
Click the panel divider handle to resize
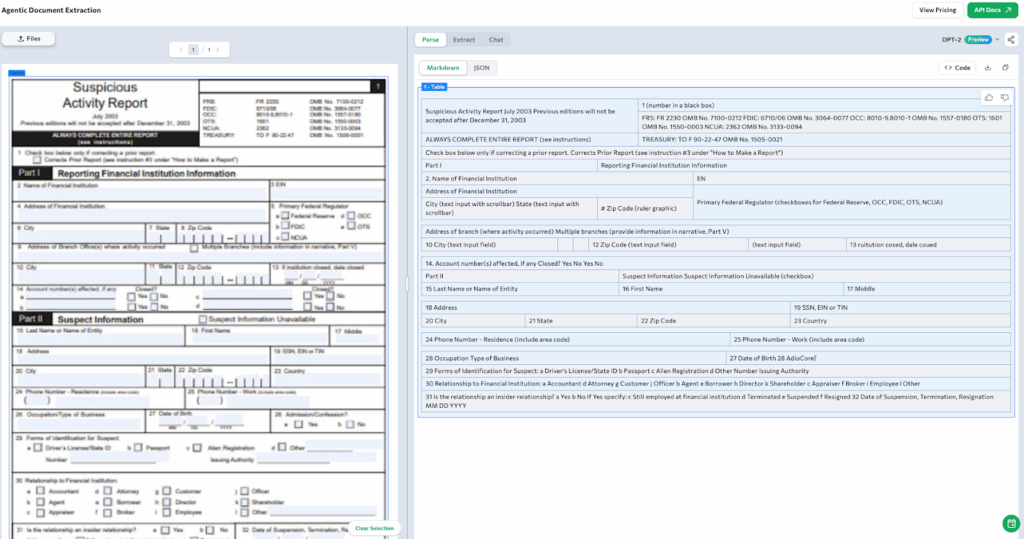click(406, 284)
